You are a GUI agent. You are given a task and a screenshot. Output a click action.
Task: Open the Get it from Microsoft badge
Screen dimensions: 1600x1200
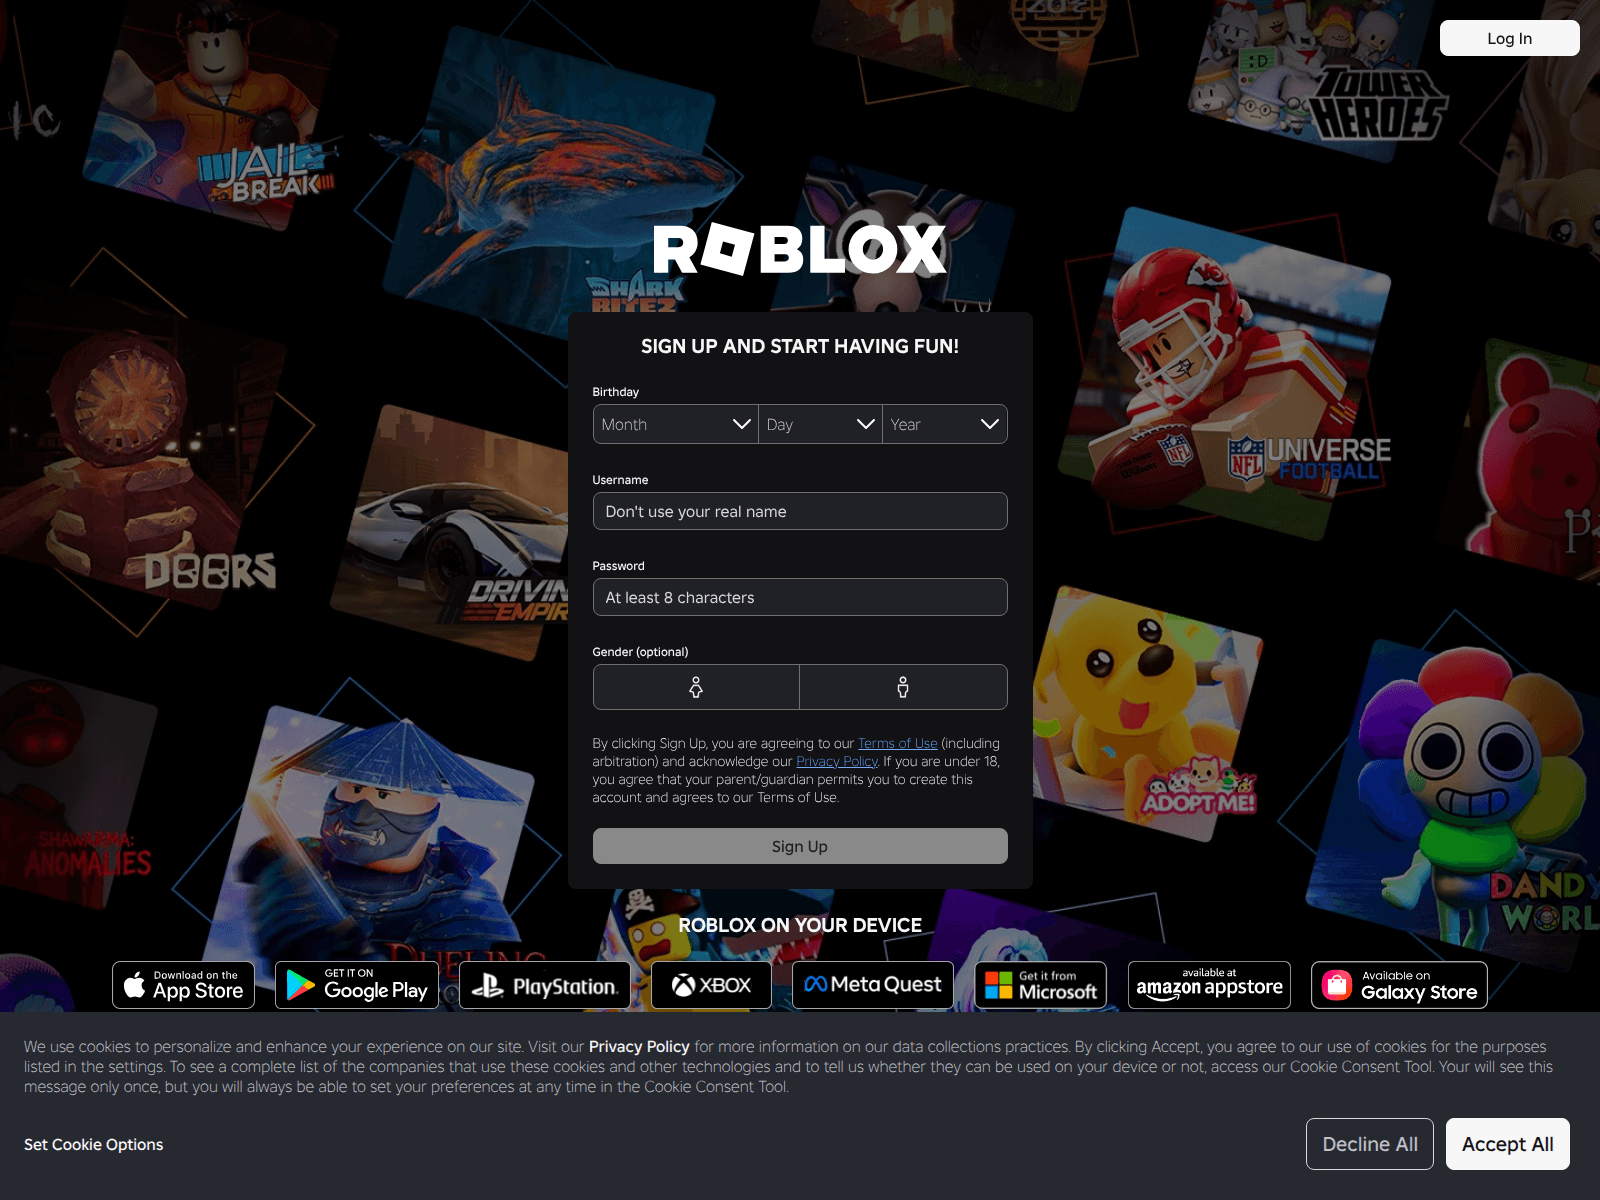tap(1041, 985)
